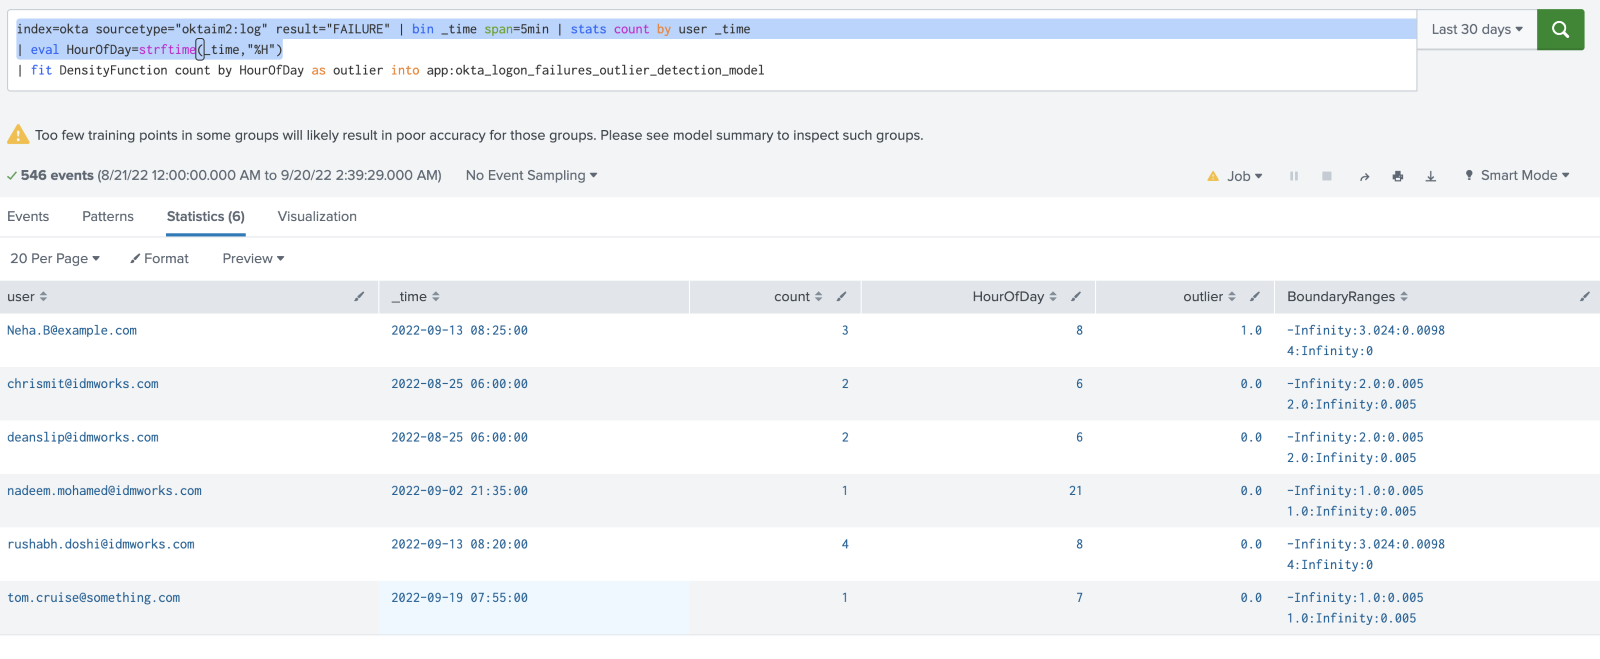This screenshot has width=1600, height=659.
Task: Select the Statistics (6) tab
Action: tap(206, 217)
